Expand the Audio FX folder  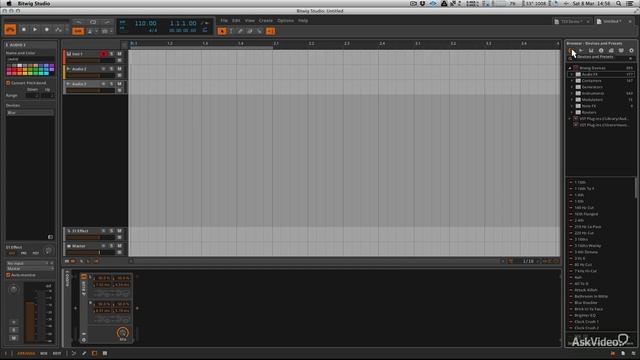click(572, 75)
